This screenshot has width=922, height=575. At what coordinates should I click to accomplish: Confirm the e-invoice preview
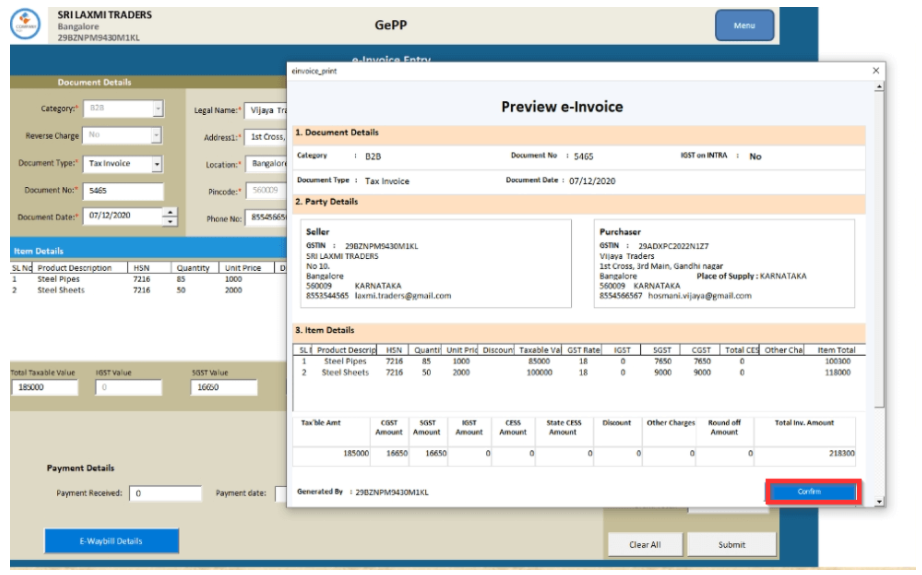[813, 492]
